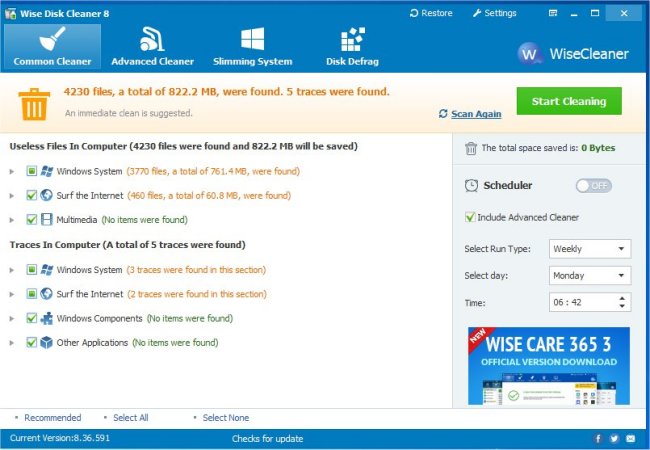The width and height of the screenshot is (650, 450).
Task: Expand the Windows Components category
Action: point(12,319)
